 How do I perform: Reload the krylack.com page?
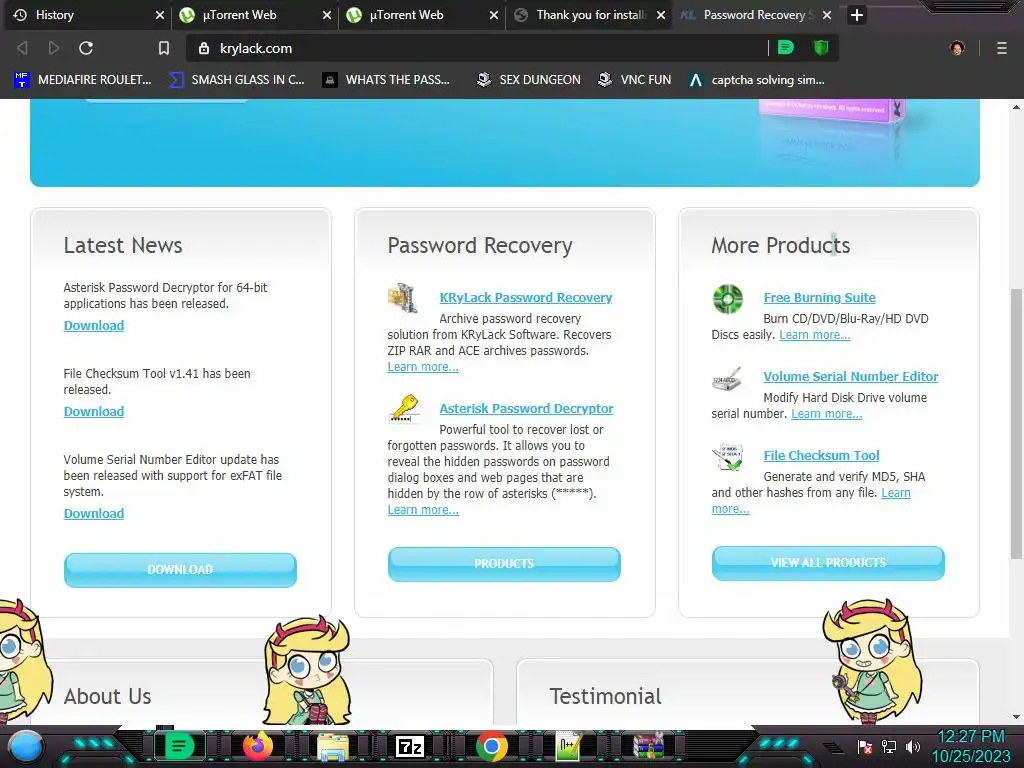coord(86,48)
